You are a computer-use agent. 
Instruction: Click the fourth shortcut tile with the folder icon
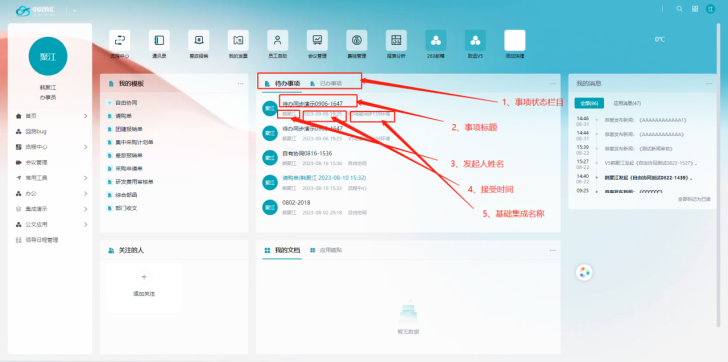point(238,40)
